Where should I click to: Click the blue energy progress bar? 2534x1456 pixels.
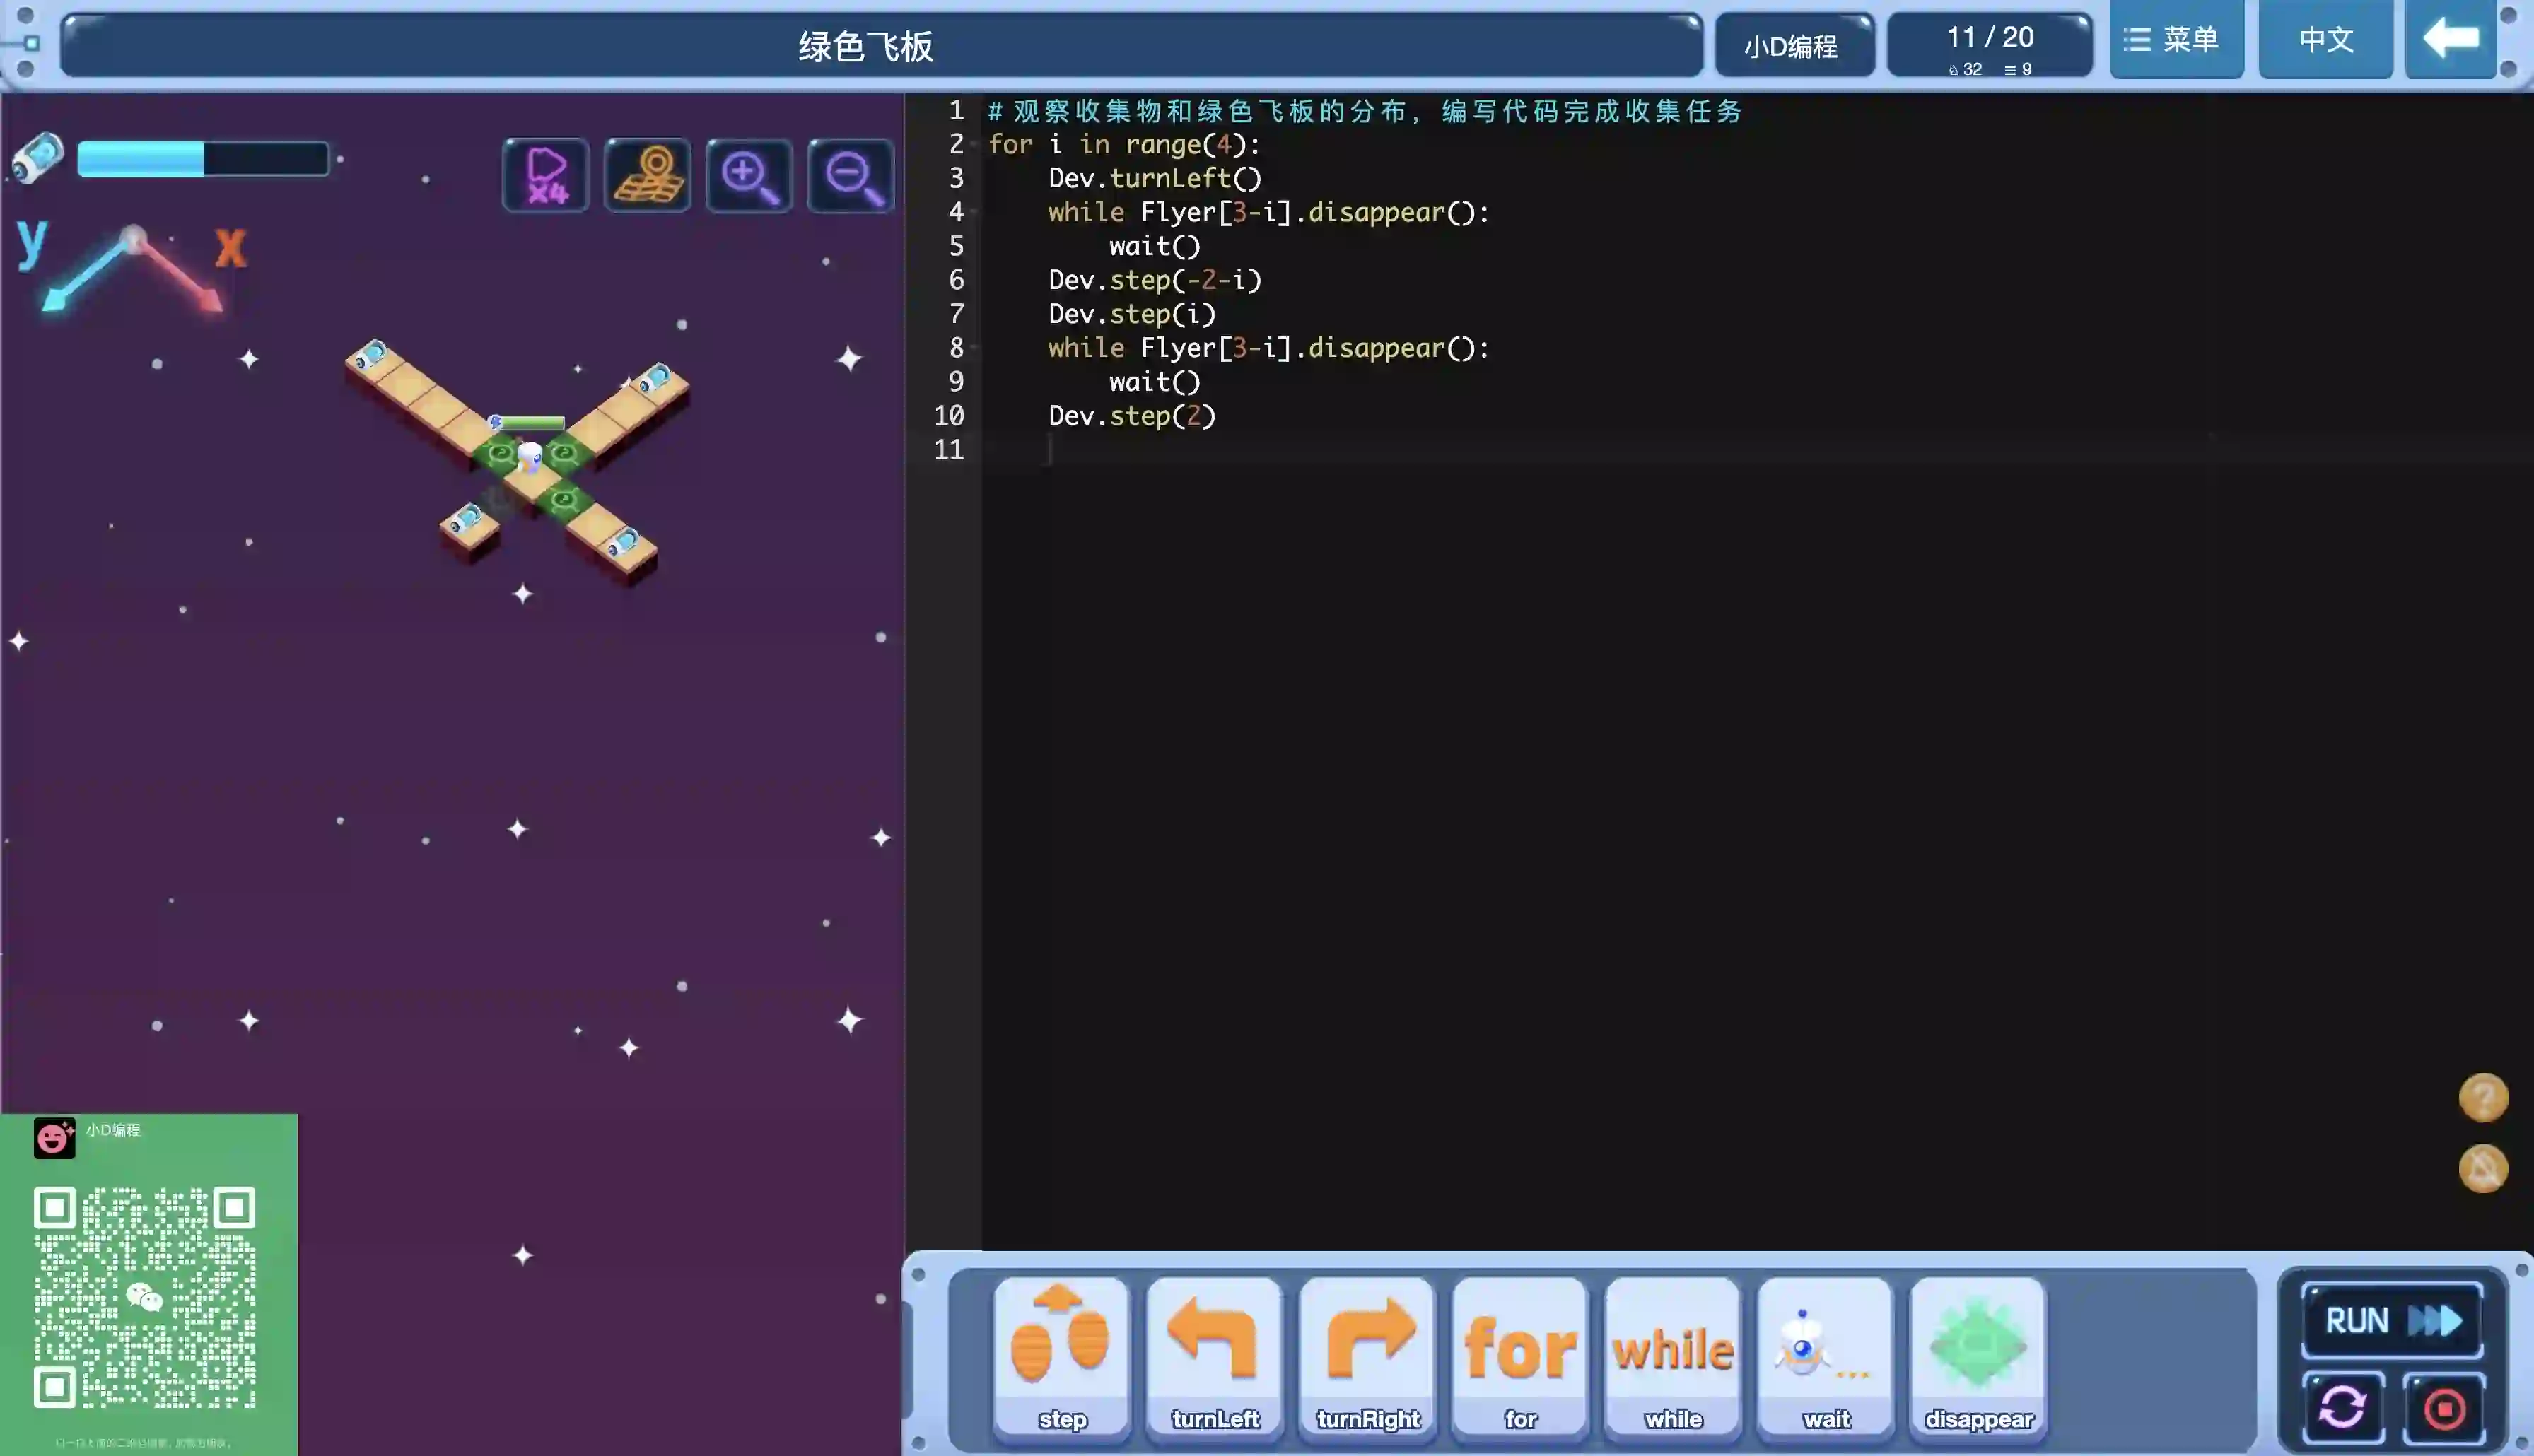point(203,160)
